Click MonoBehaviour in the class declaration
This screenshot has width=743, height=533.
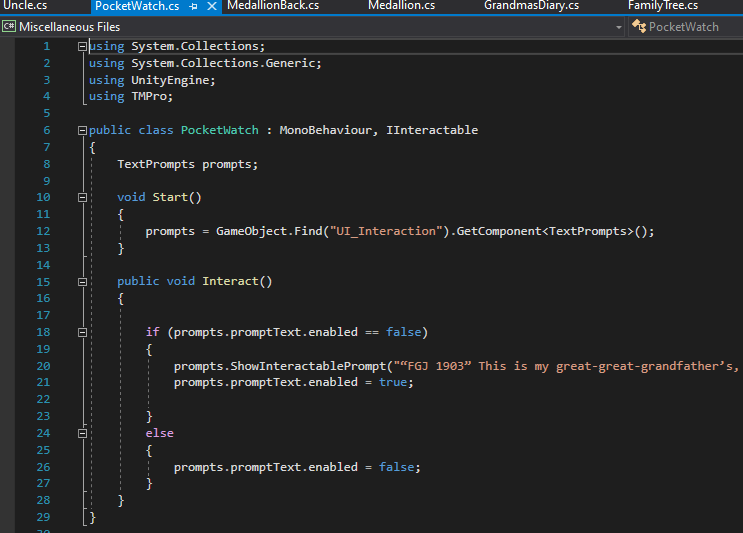coord(326,130)
